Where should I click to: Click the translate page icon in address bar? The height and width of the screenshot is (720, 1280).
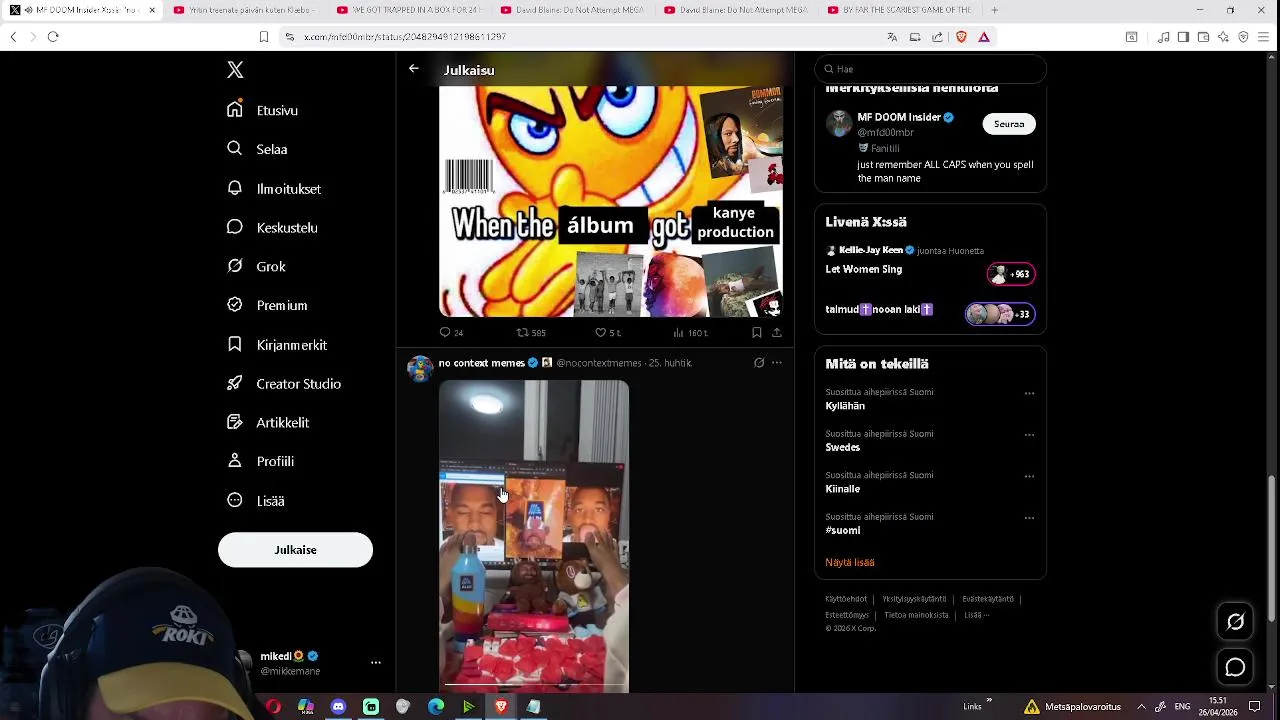(x=892, y=37)
